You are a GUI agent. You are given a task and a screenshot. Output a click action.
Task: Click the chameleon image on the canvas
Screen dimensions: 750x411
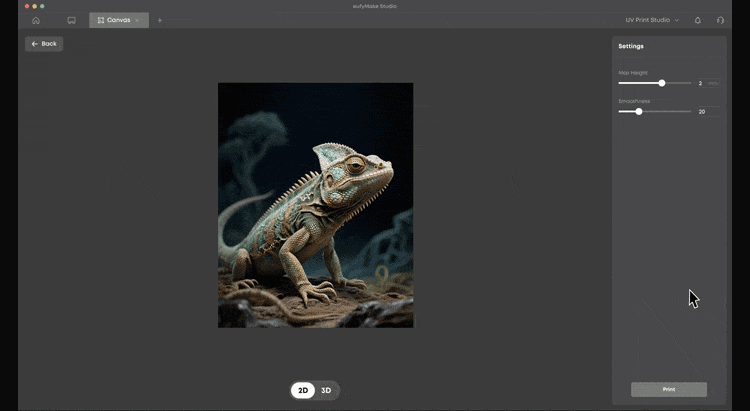(315, 205)
